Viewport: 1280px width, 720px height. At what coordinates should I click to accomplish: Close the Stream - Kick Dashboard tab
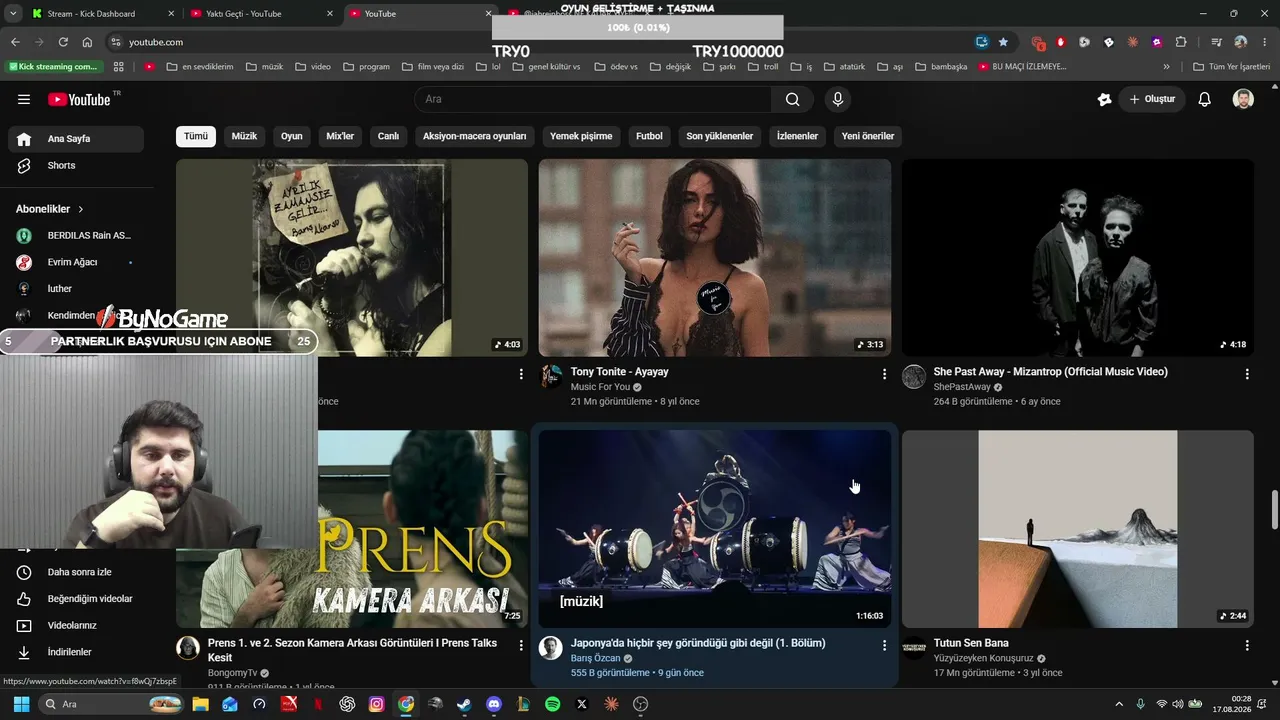(x=171, y=14)
